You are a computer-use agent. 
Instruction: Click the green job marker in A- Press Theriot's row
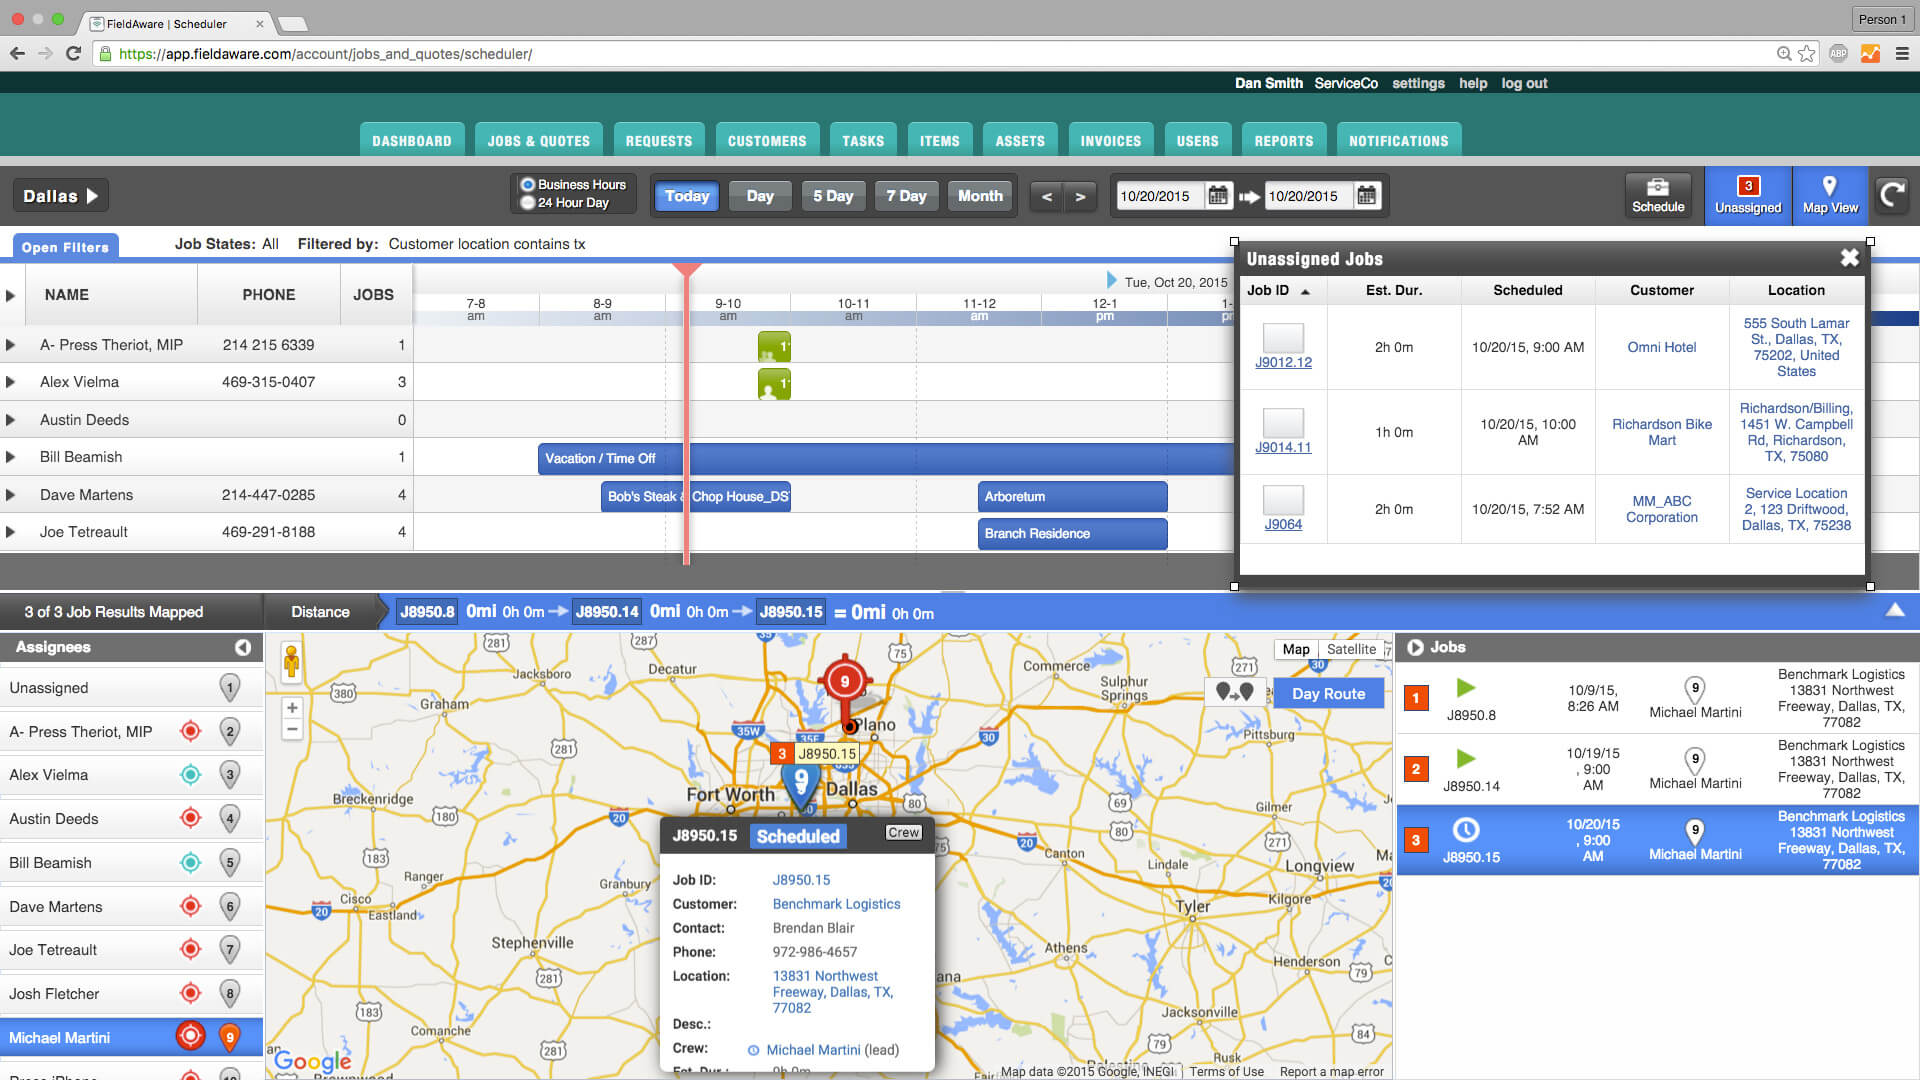[x=774, y=346]
